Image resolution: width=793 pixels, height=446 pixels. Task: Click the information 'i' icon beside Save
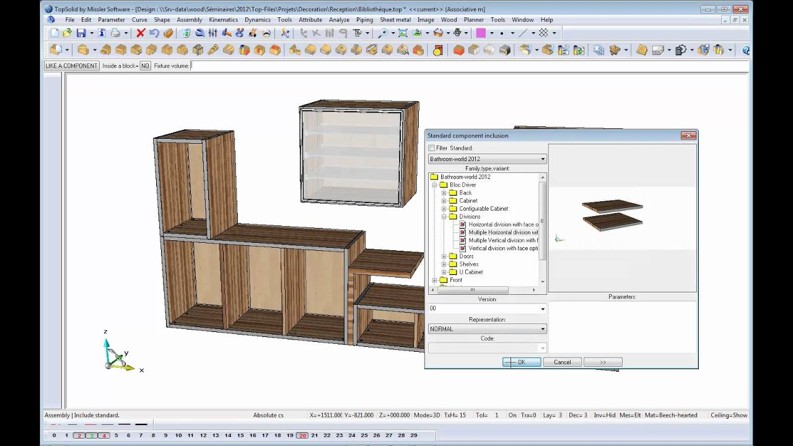pyautogui.click(x=102, y=33)
